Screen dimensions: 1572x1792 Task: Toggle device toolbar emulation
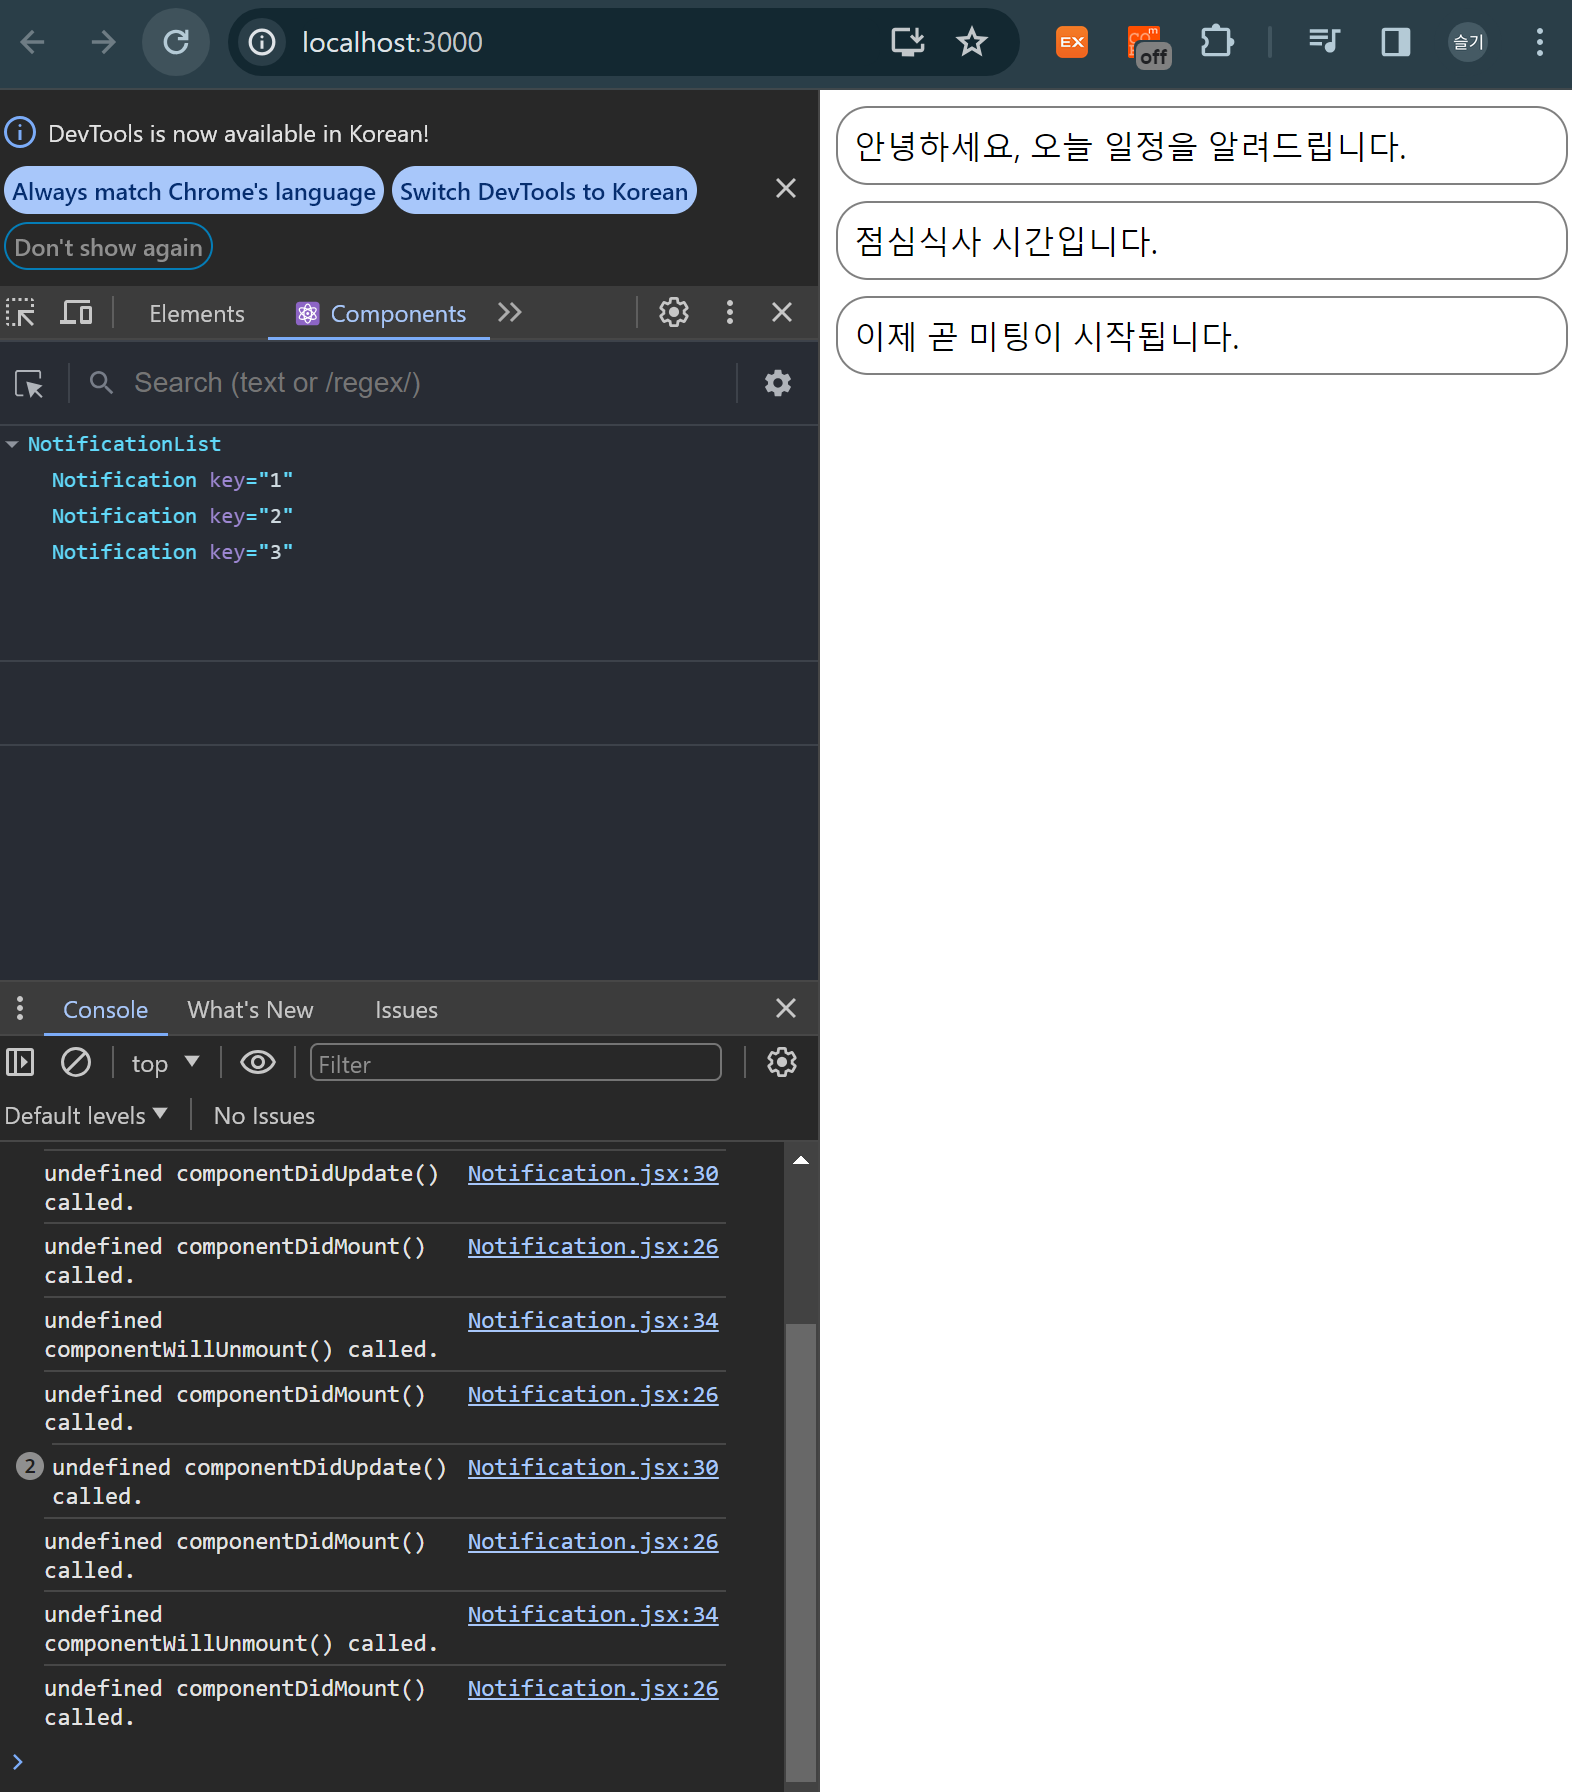pyautogui.click(x=76, y=313)
